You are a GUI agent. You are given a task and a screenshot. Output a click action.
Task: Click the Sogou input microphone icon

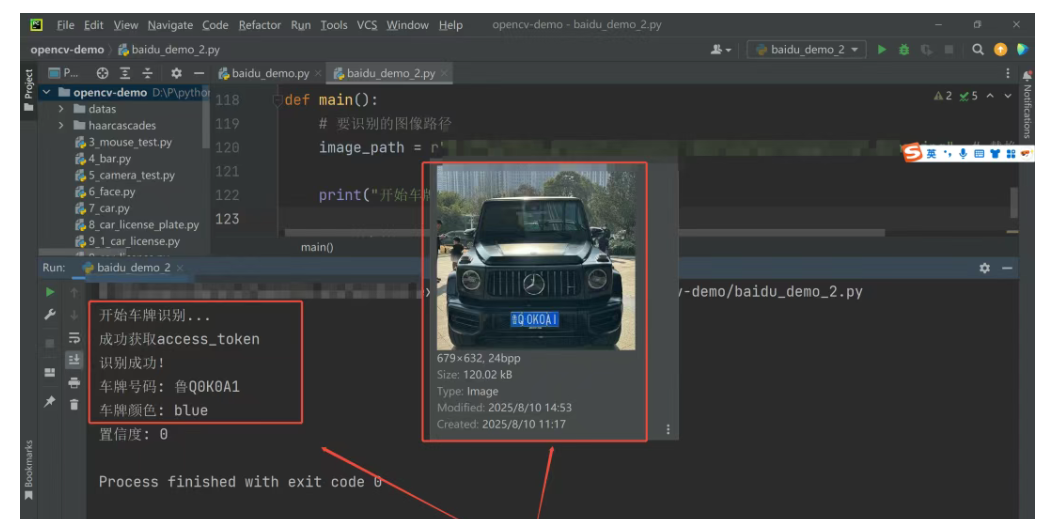(x=963, y=154)
